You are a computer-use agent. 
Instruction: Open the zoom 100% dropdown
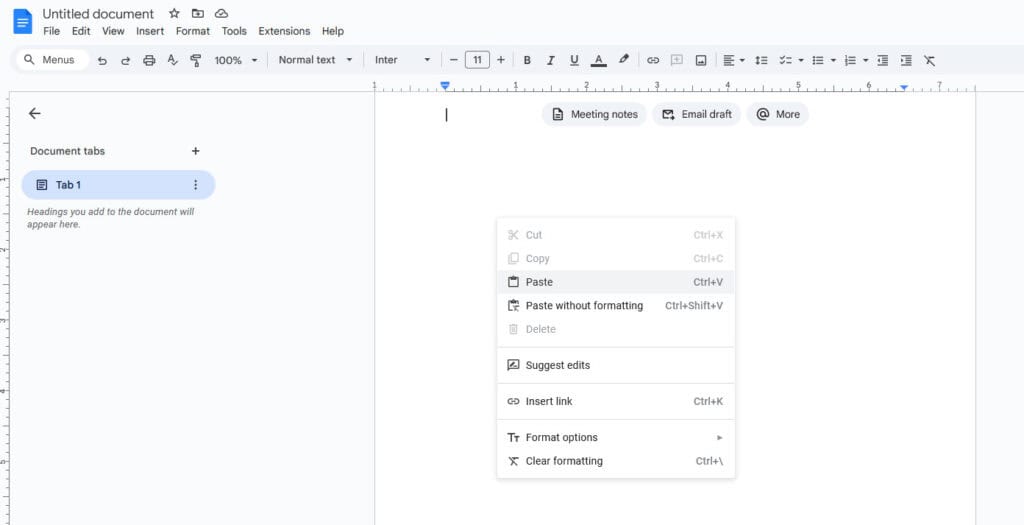[236, 60]
